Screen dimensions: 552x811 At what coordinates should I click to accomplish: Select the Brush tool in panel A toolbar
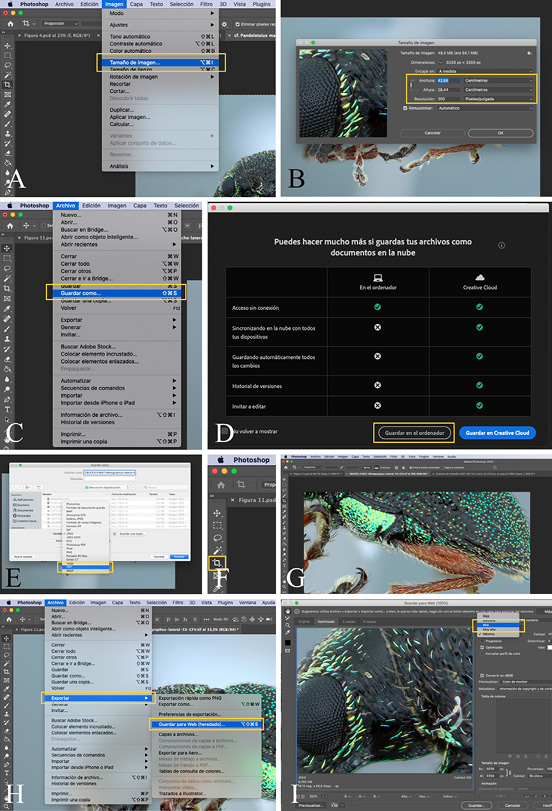(8, 124)
